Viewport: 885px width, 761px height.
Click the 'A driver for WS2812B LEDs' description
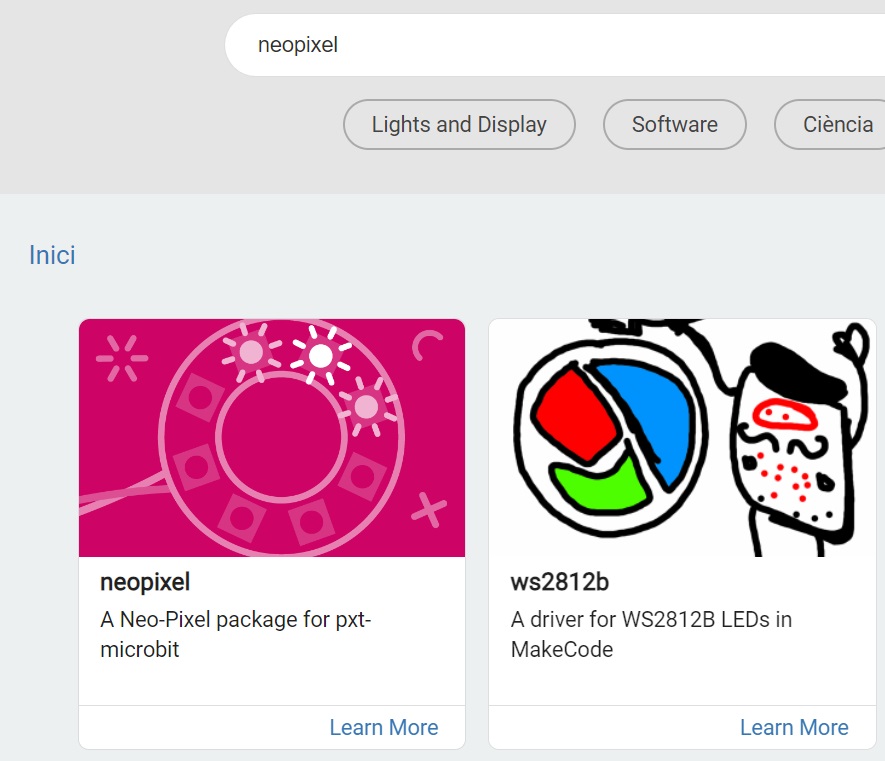(651, 635)
